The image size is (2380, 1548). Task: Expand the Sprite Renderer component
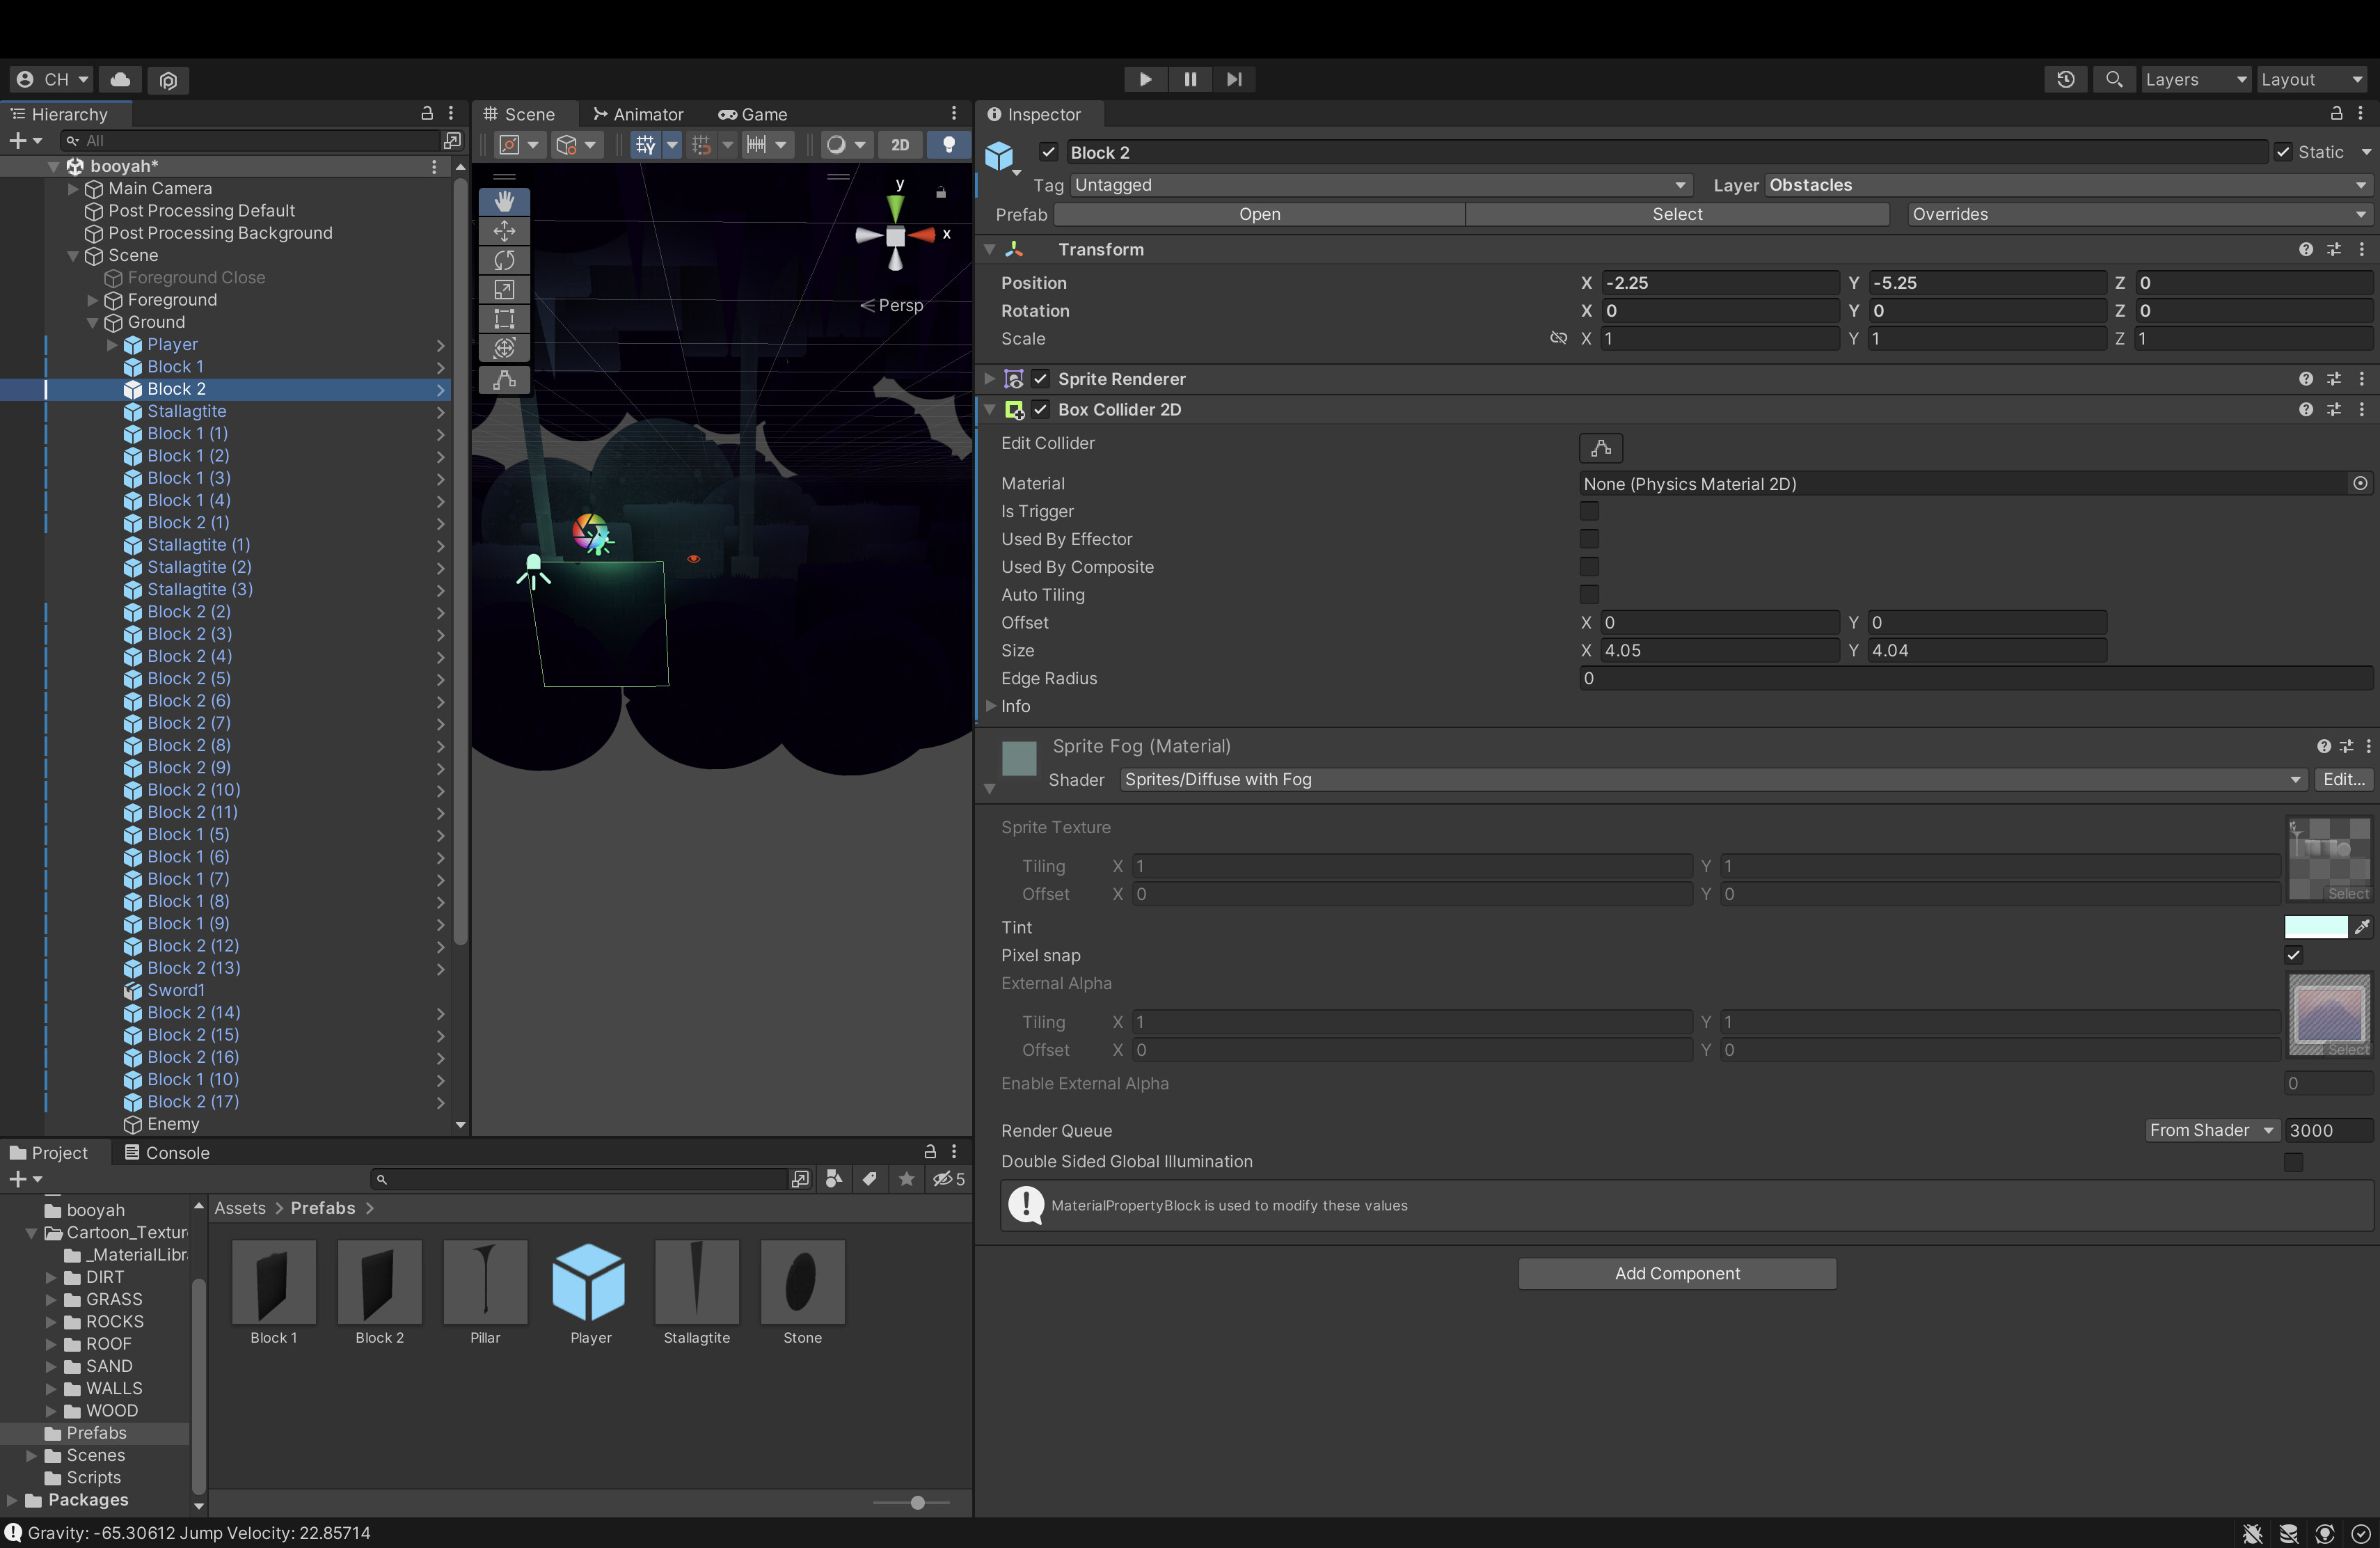click(989, 379)
